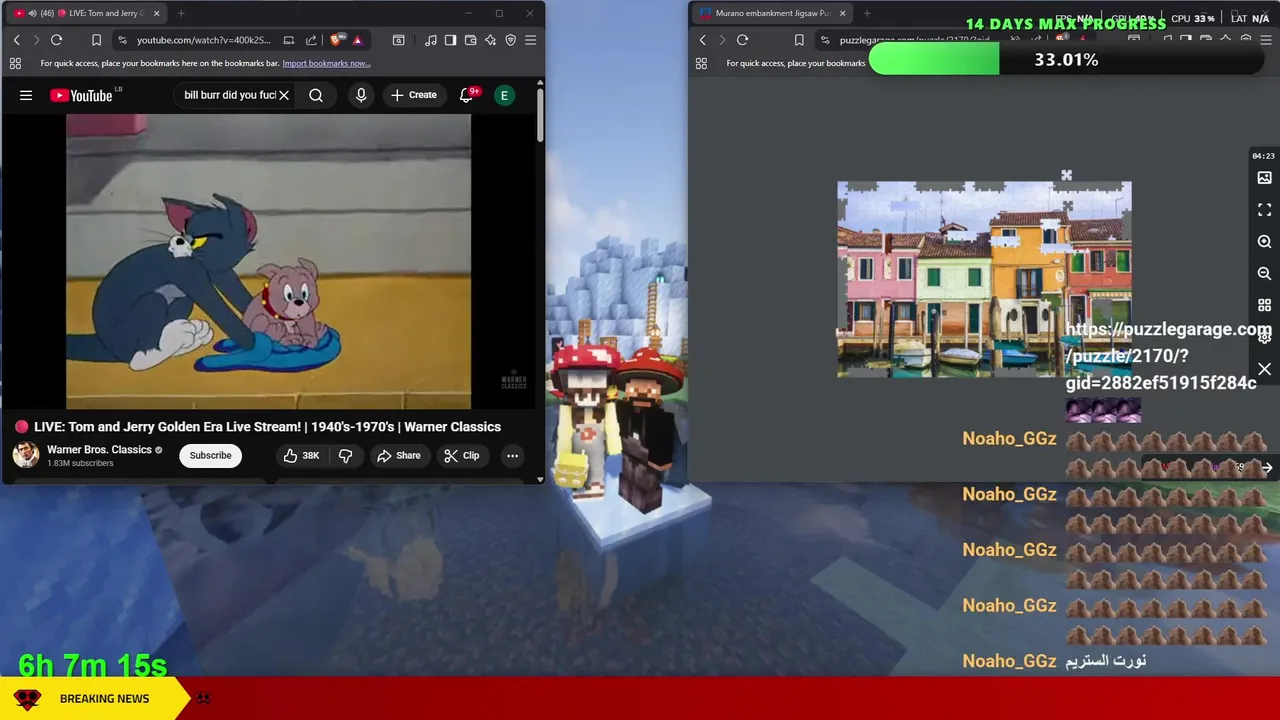Toggle fullscreen in puzzle toolbar
The image size is (1280, 720).
[1264, 210]
